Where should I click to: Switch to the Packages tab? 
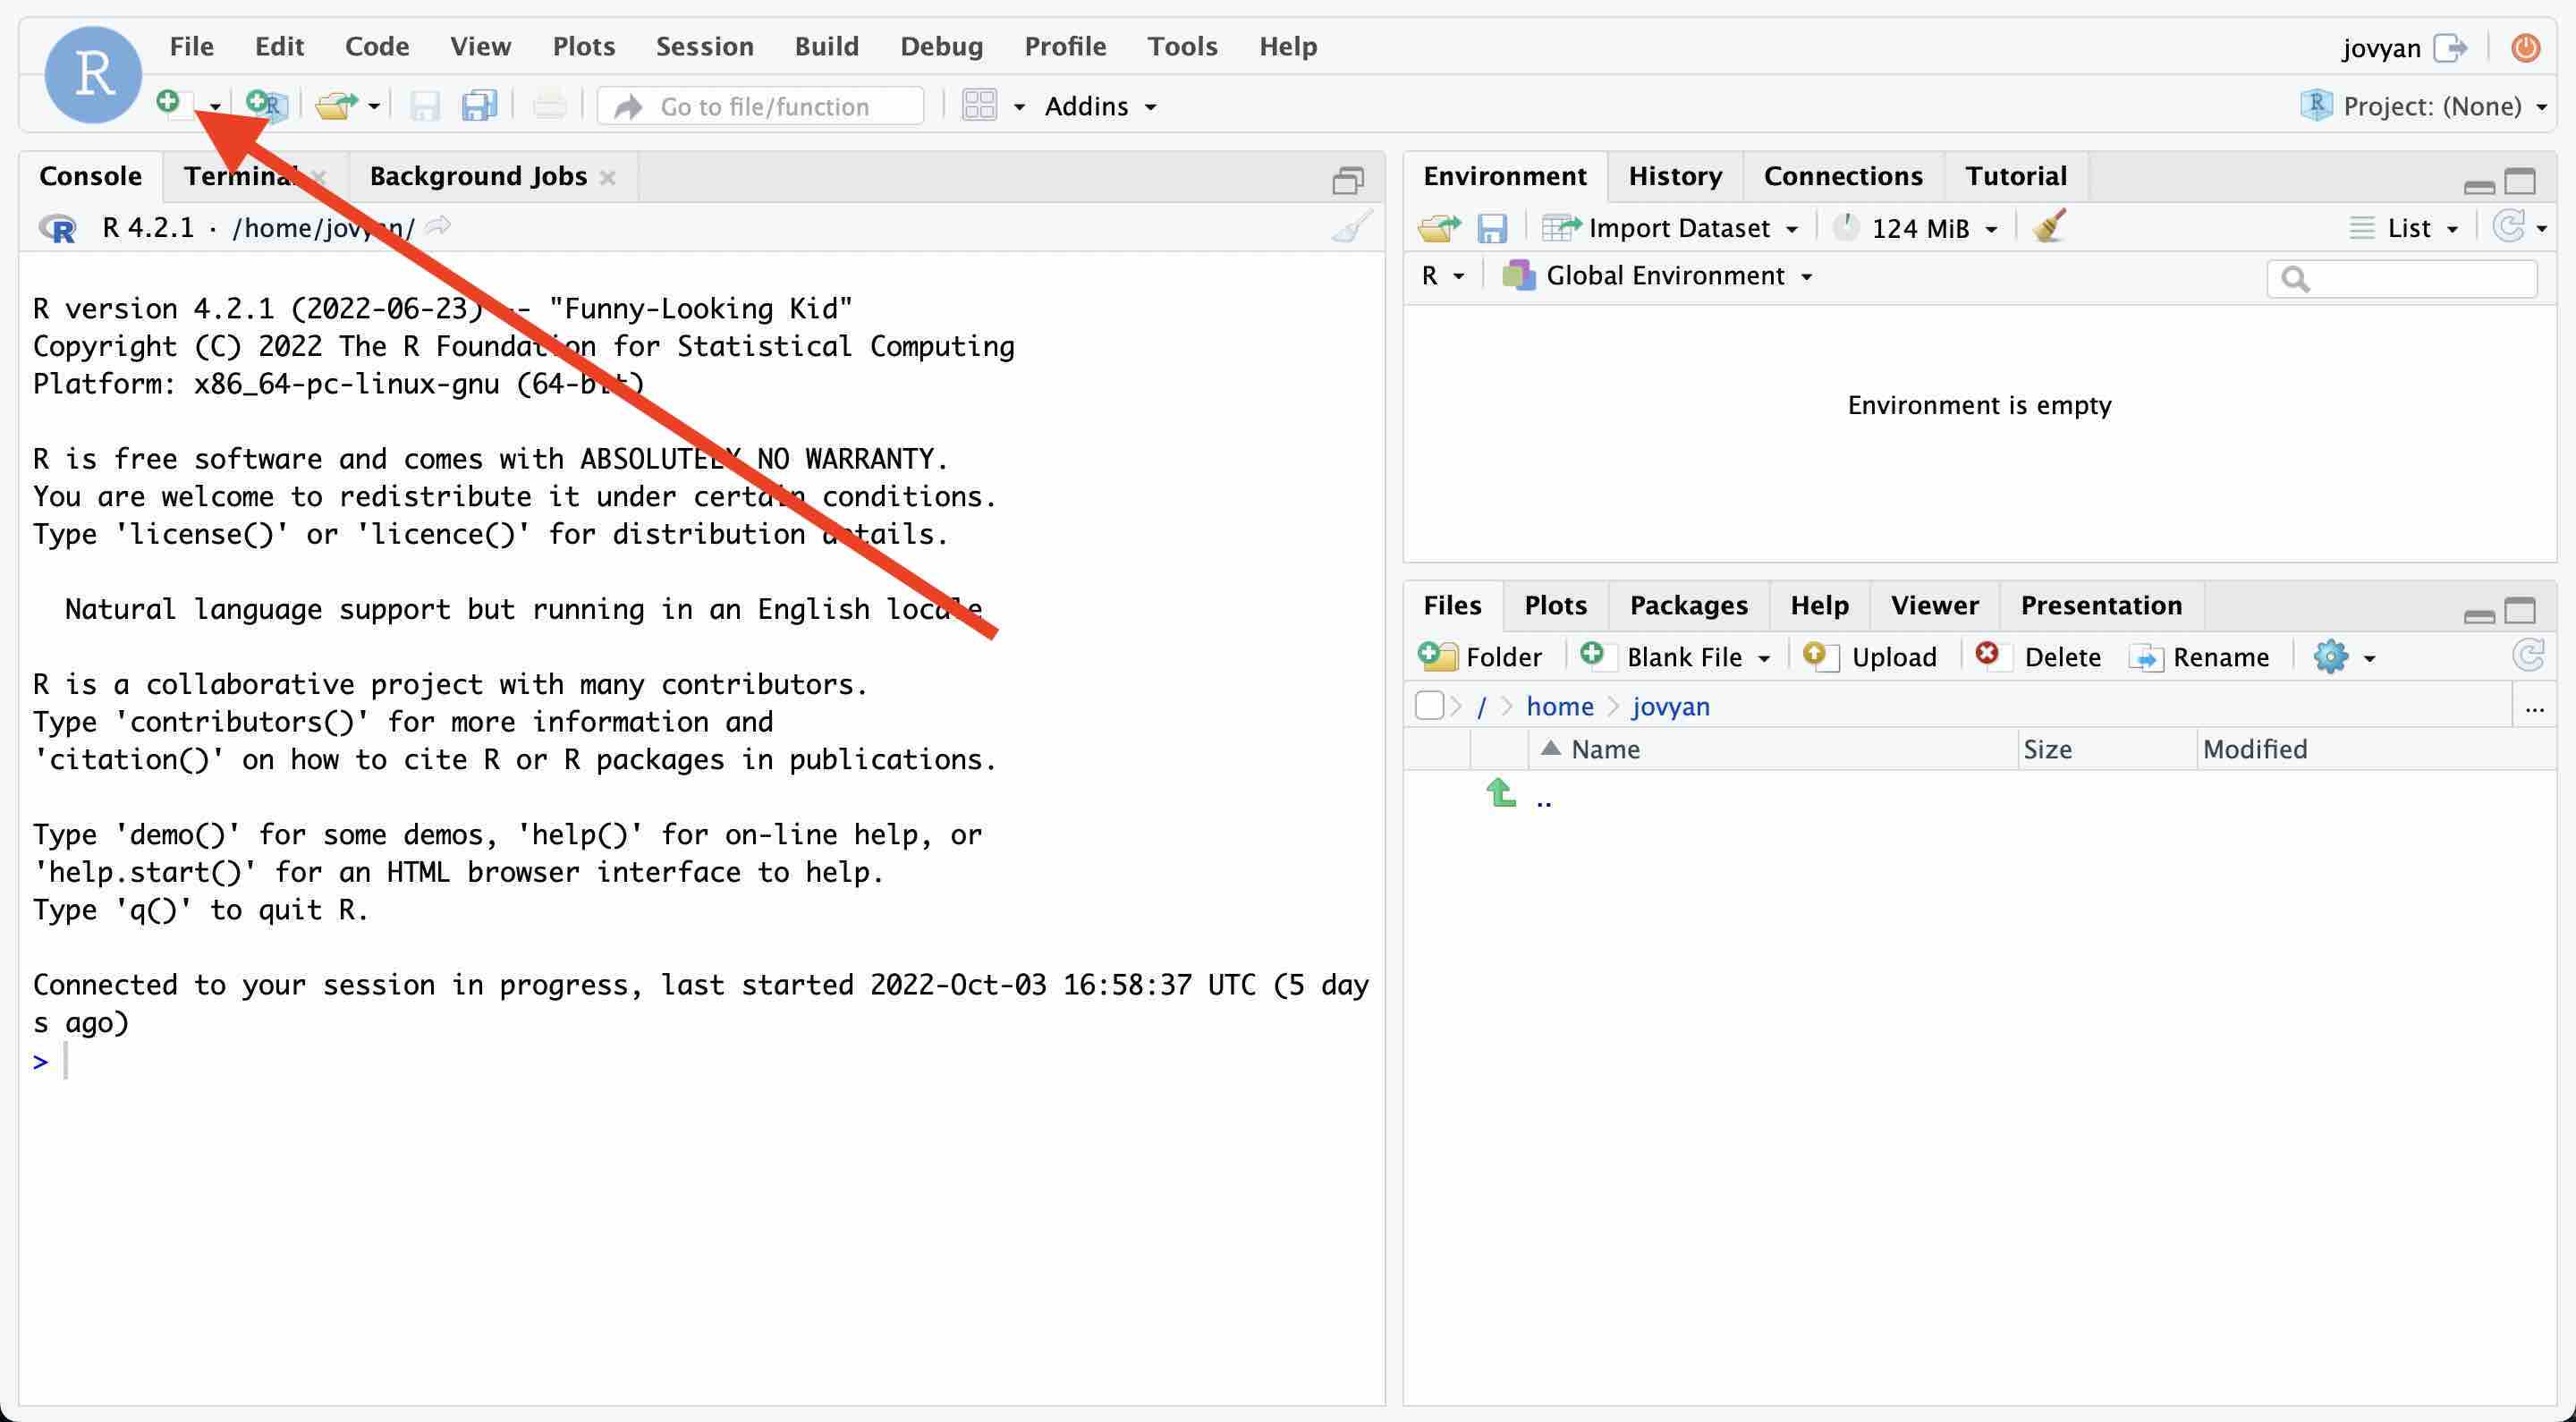pos(1688,605)
